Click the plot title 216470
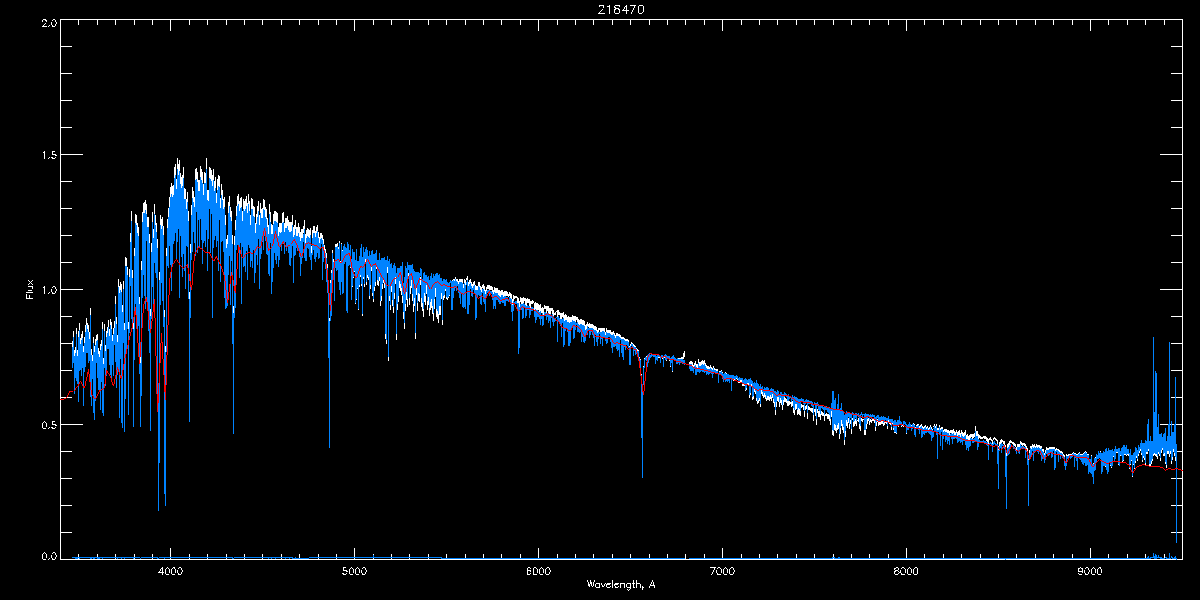 click(620, 9)
